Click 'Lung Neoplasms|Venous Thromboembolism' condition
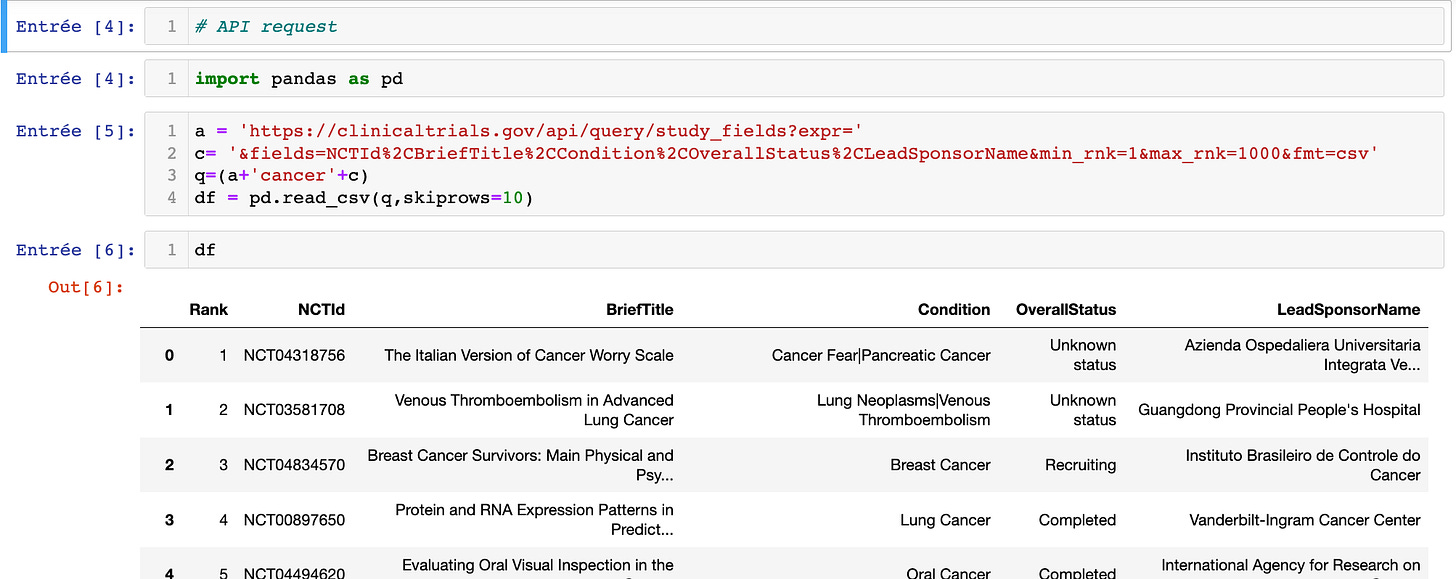This screenshot has height=579, width=1456. point(903,410)
